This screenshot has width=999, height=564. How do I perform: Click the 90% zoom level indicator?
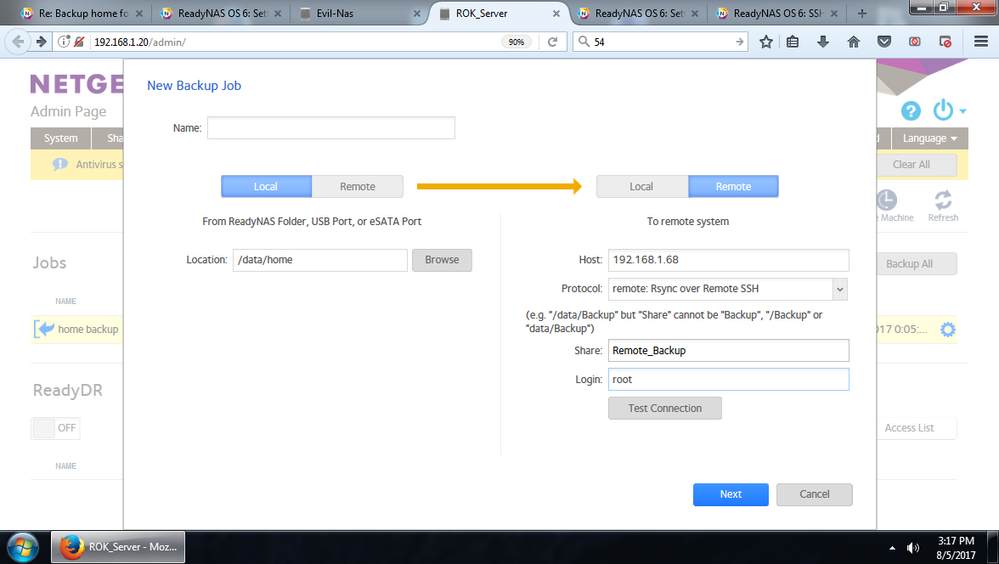(516, 42)
